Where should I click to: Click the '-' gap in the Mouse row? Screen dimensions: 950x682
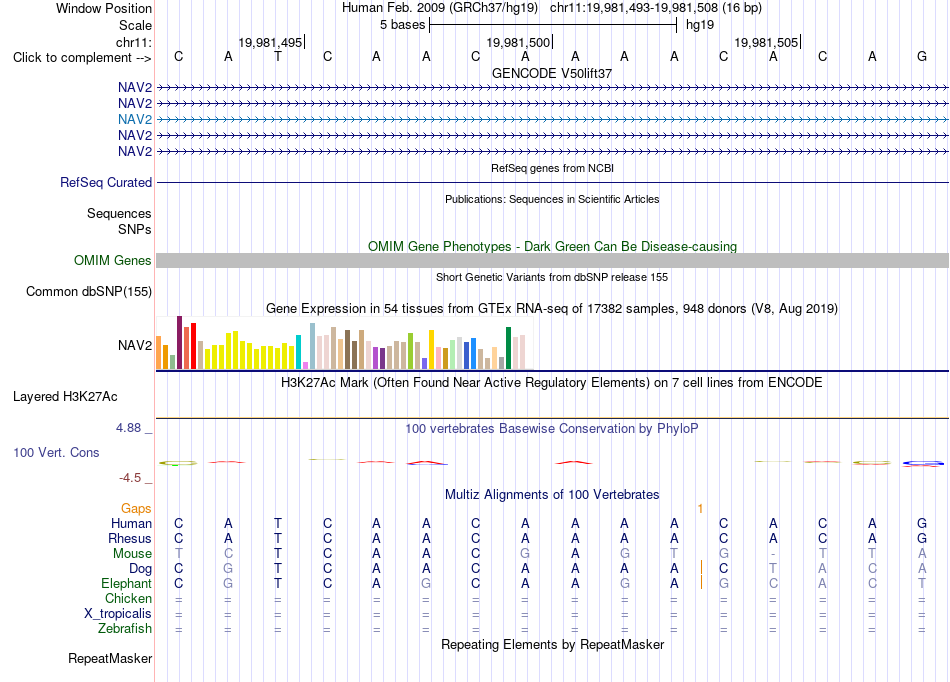pyautogui.click(x=773, y=554)
